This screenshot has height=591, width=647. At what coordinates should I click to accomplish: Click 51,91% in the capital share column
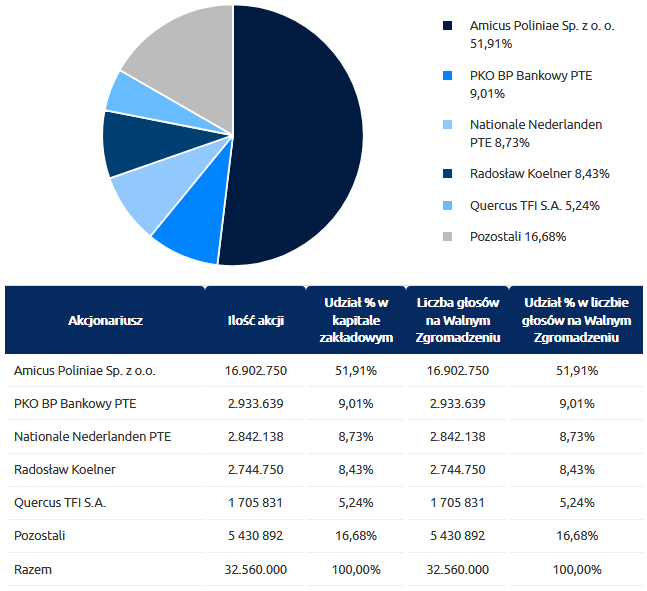356,371
